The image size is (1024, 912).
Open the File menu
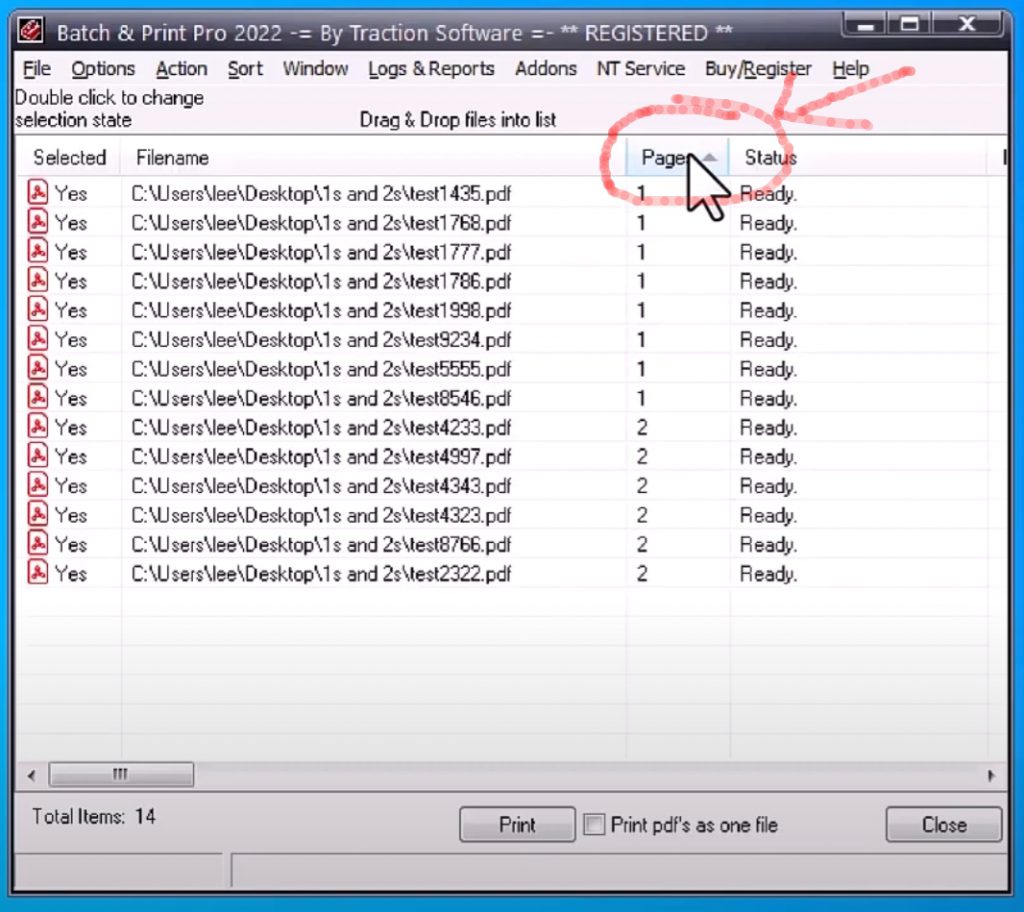point(36,69)
